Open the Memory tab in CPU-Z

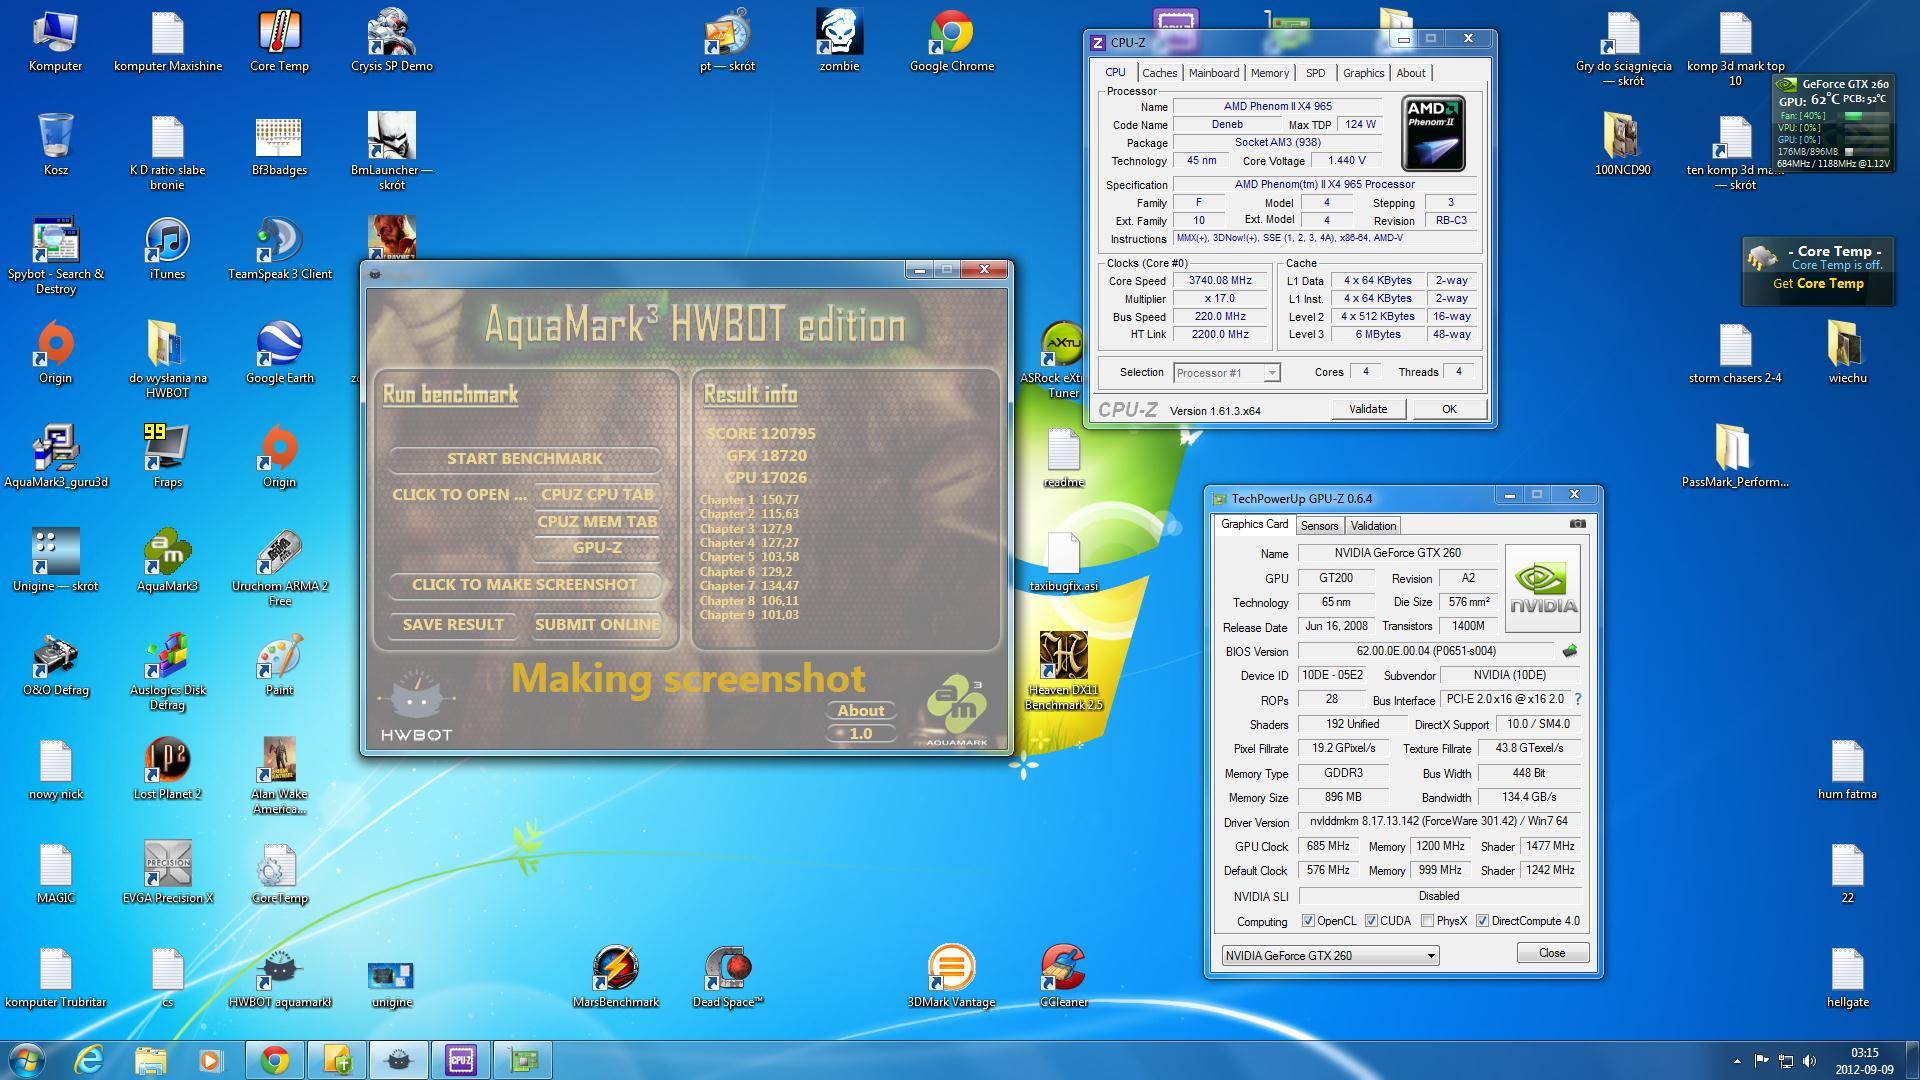pos(1269,73)
